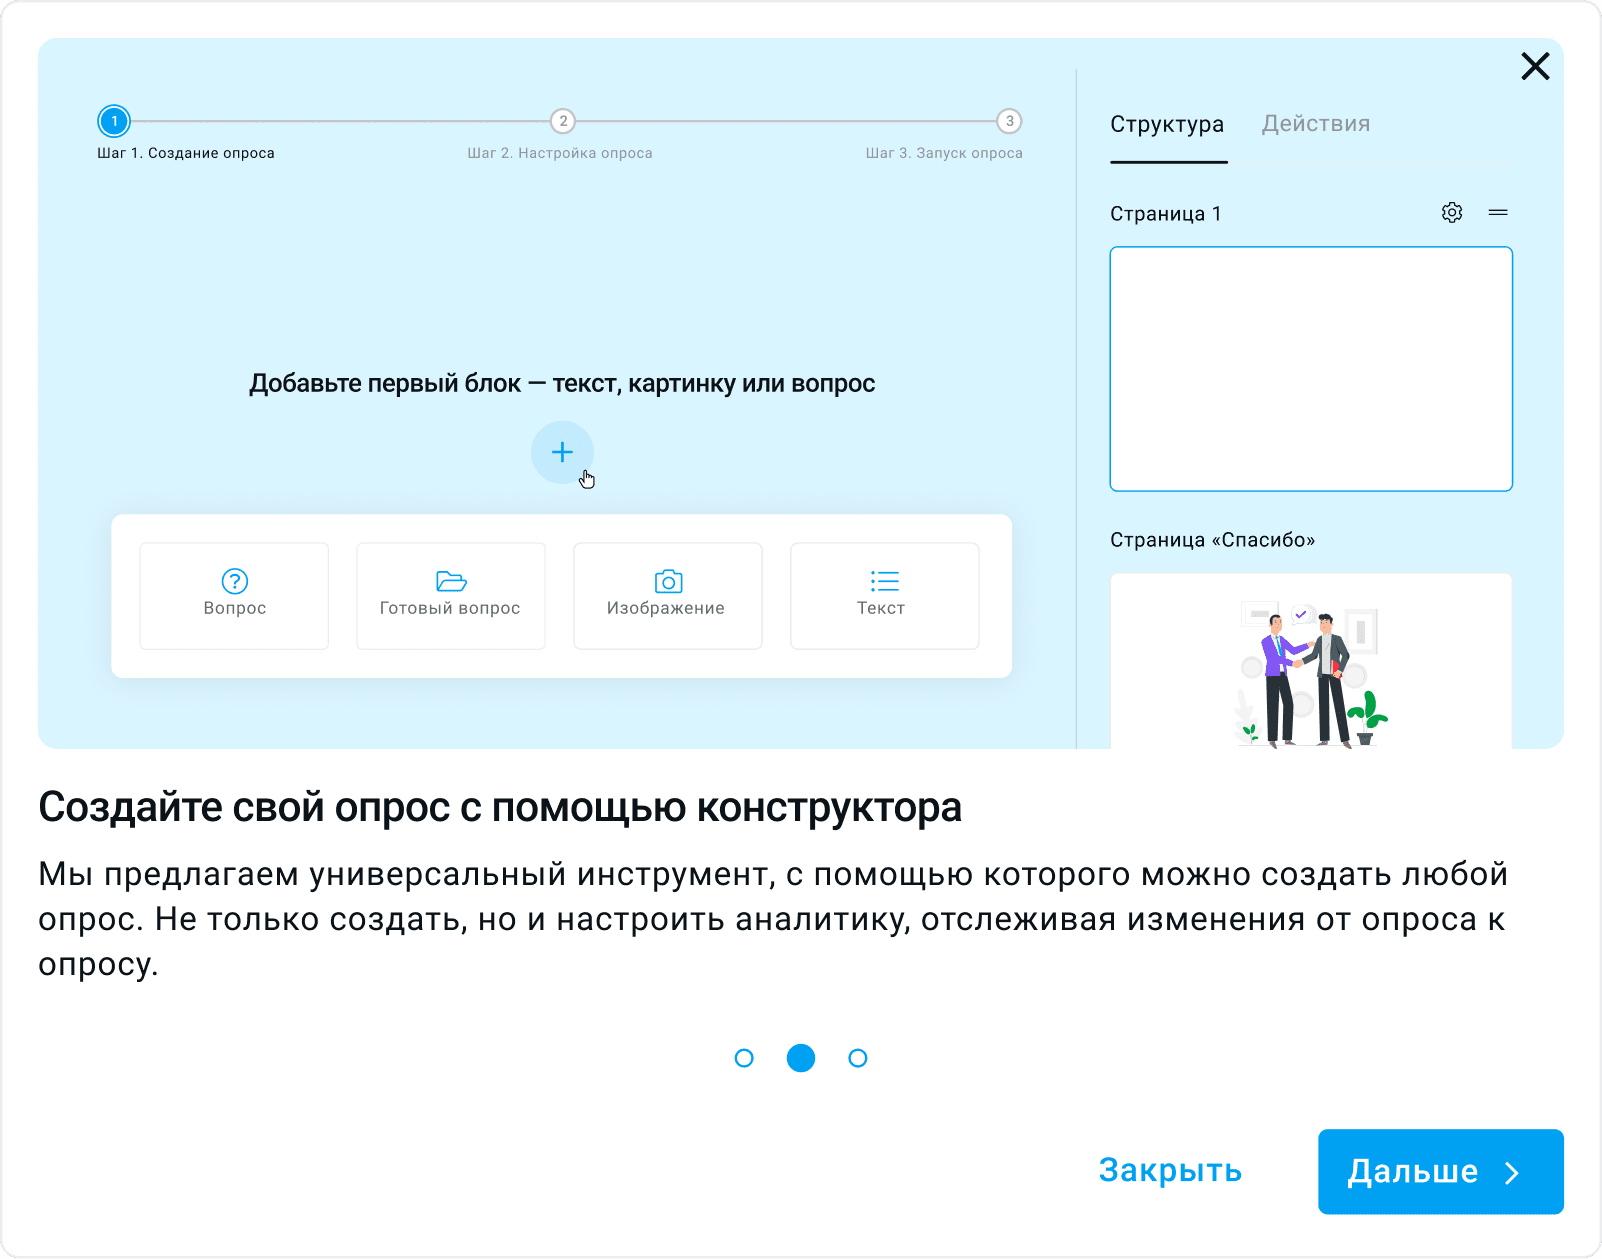
Task: Select the first carousel dot
Action: (x=744, y=1058)
